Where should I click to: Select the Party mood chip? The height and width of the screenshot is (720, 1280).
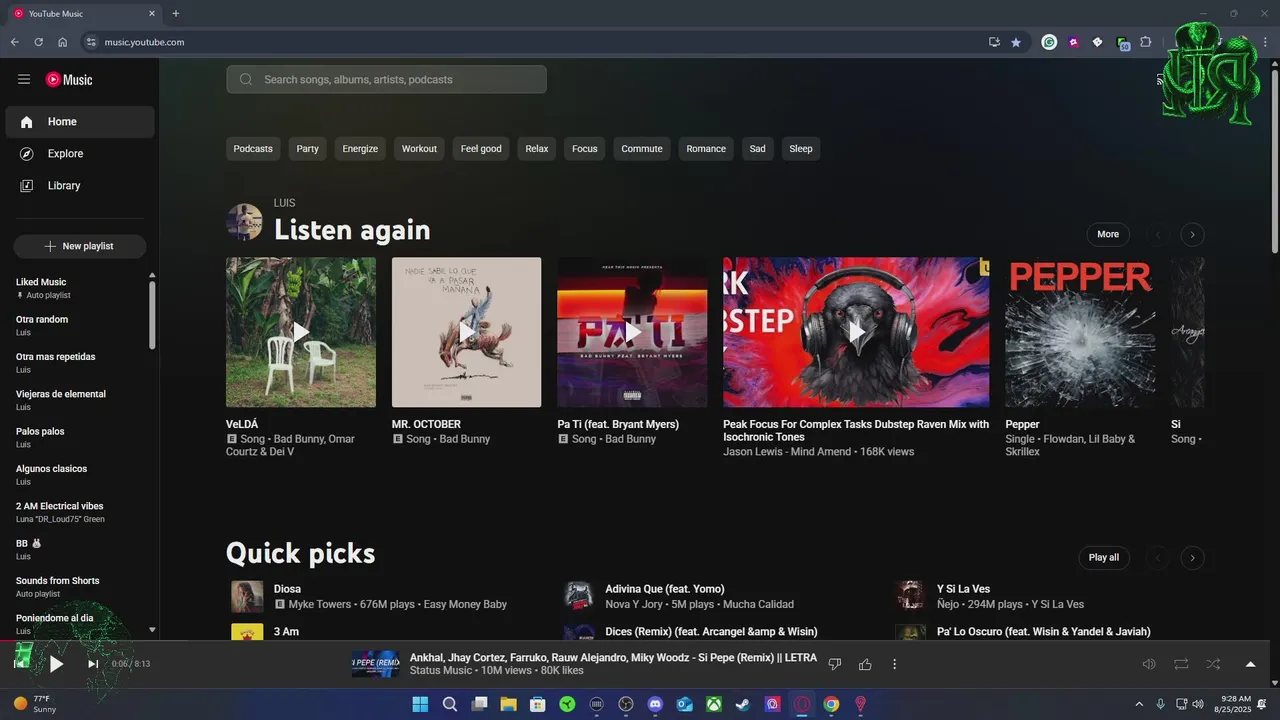coord(308,149)
